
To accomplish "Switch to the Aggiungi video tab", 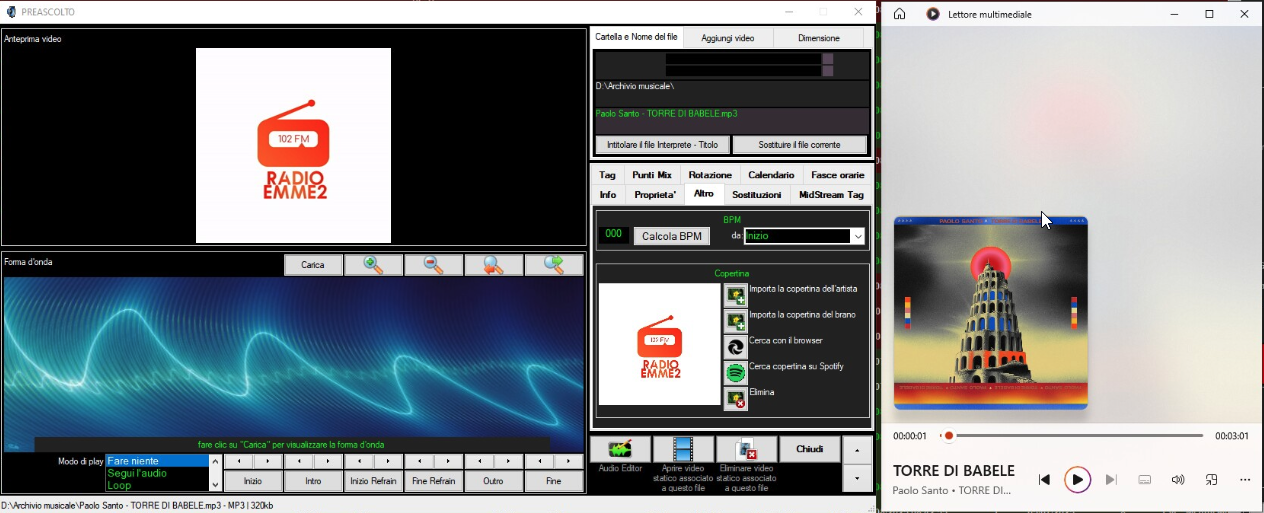I will coord(728,38).
